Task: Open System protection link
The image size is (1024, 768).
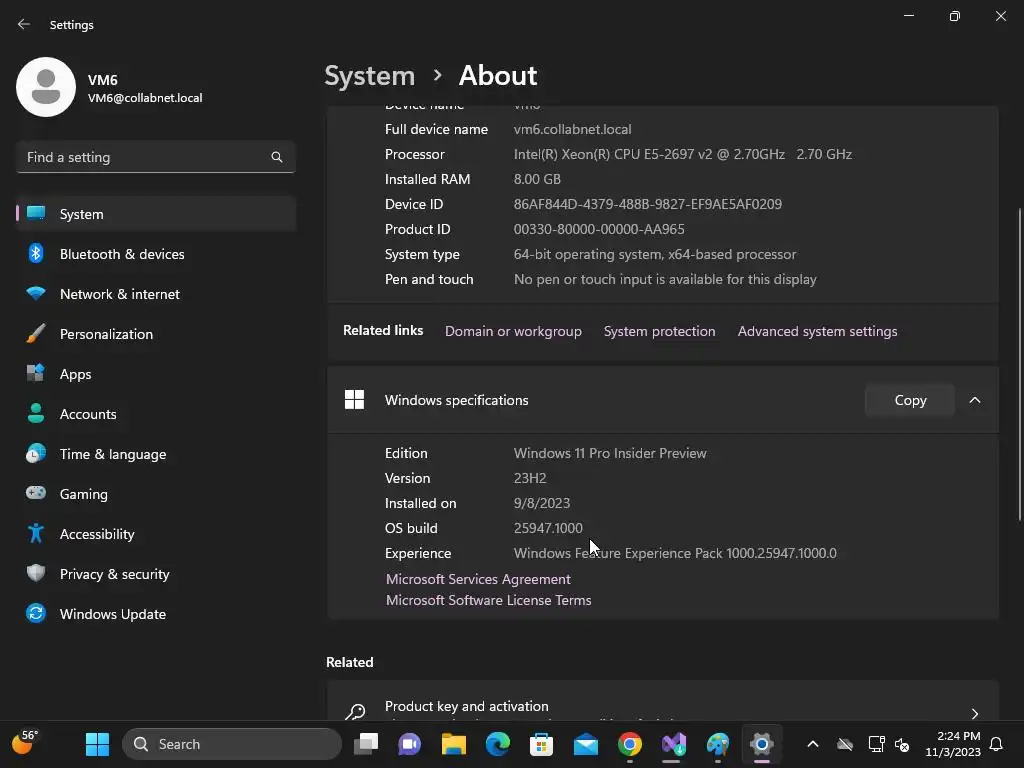Action: click(660, 331)
